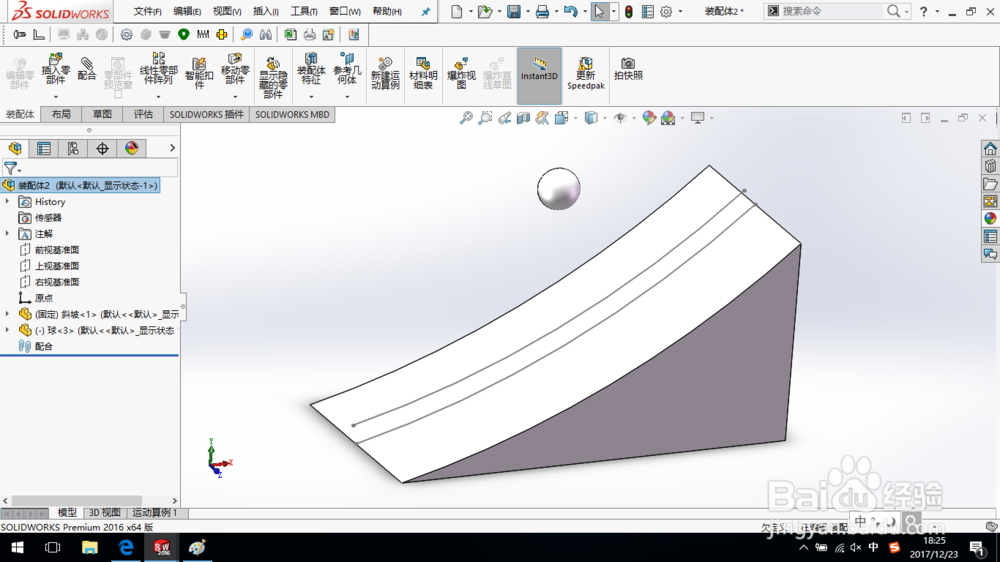Open the Exploded View tool (爆炸视图)
The width and height of the screenshot is (1000, 562).
(461, 73)
